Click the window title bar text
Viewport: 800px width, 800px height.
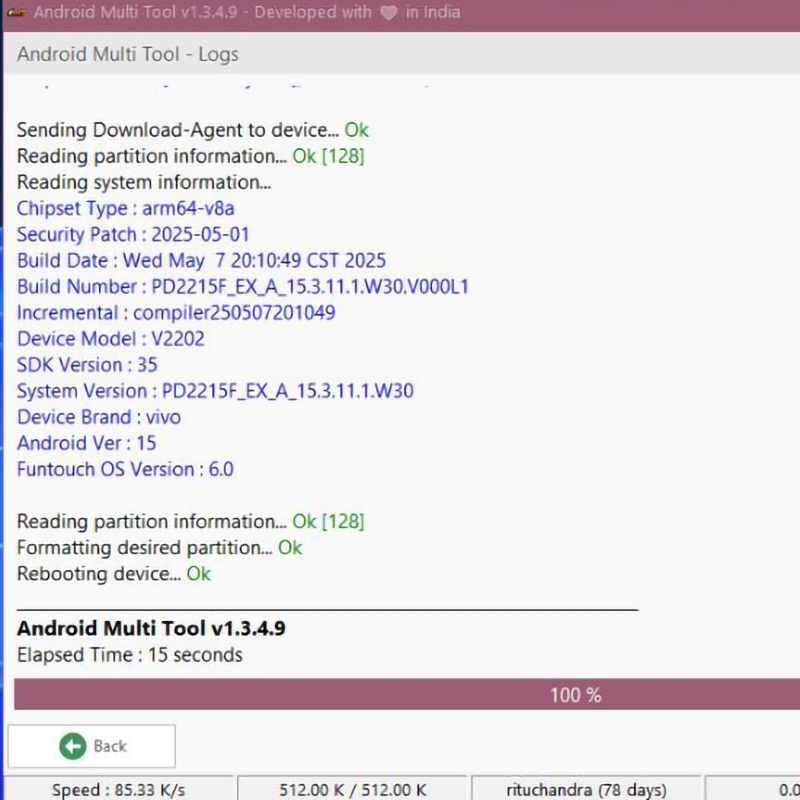click(x=247, y=12)
